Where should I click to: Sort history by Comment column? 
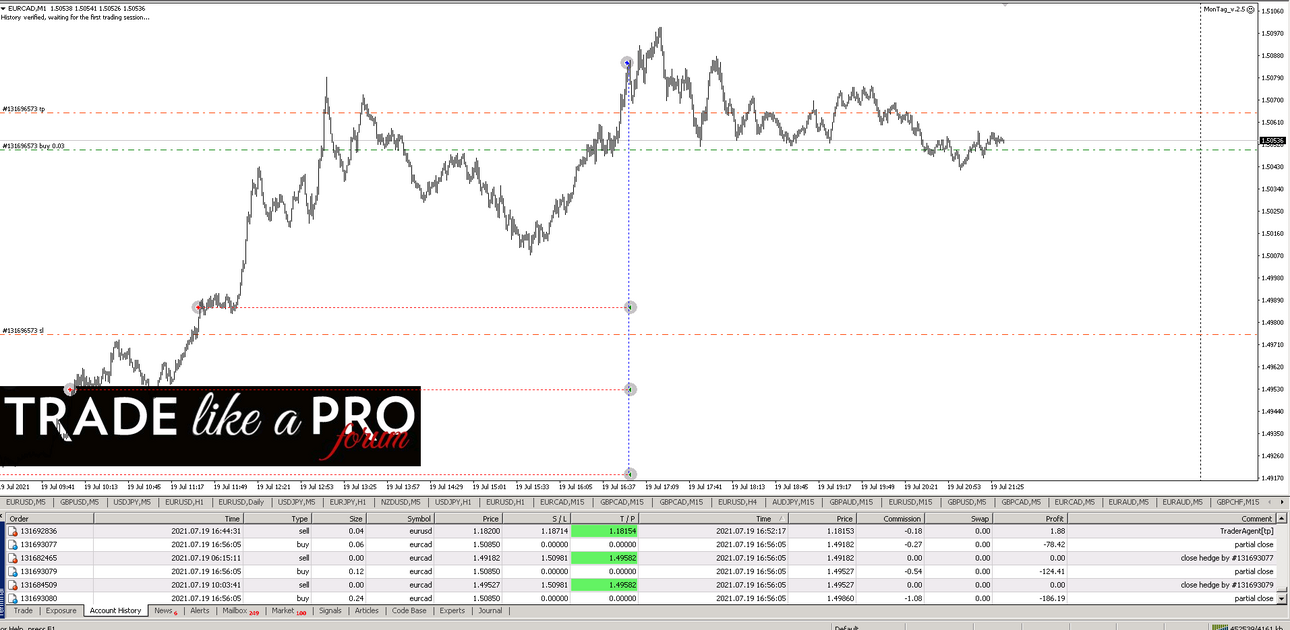tap(1172, 518)
